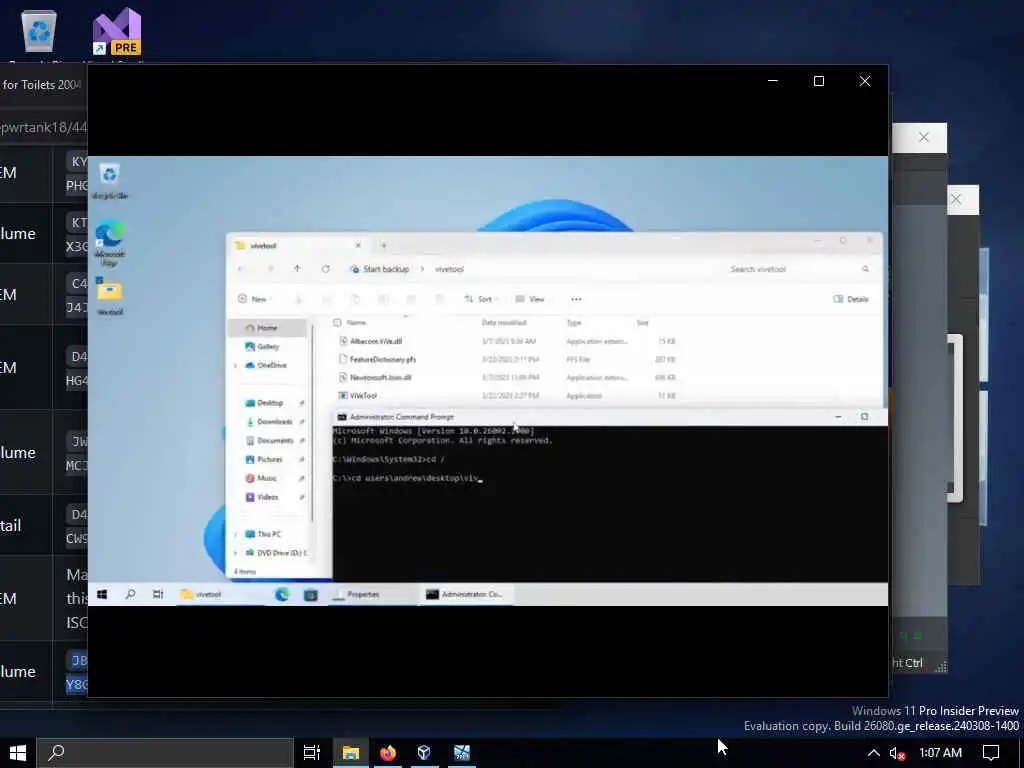Screen dimensions: 1024x768
Task: Open the New dropdown in Explorer toolbar
Action: 255,299
